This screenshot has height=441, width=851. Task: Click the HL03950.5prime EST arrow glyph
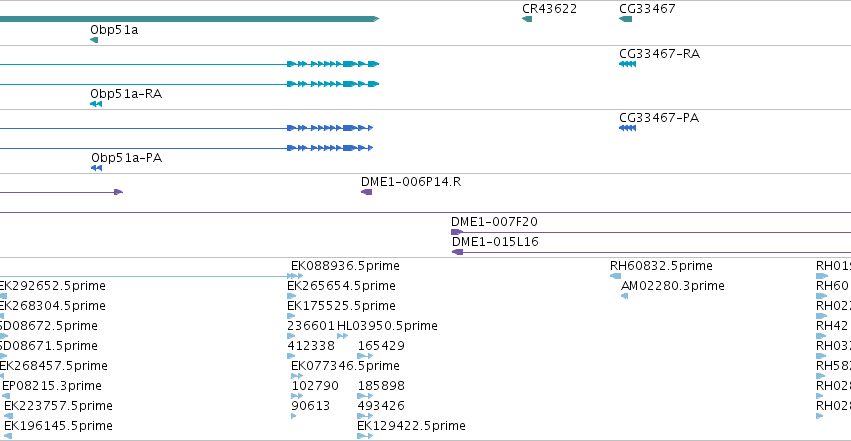pos(342,336)
